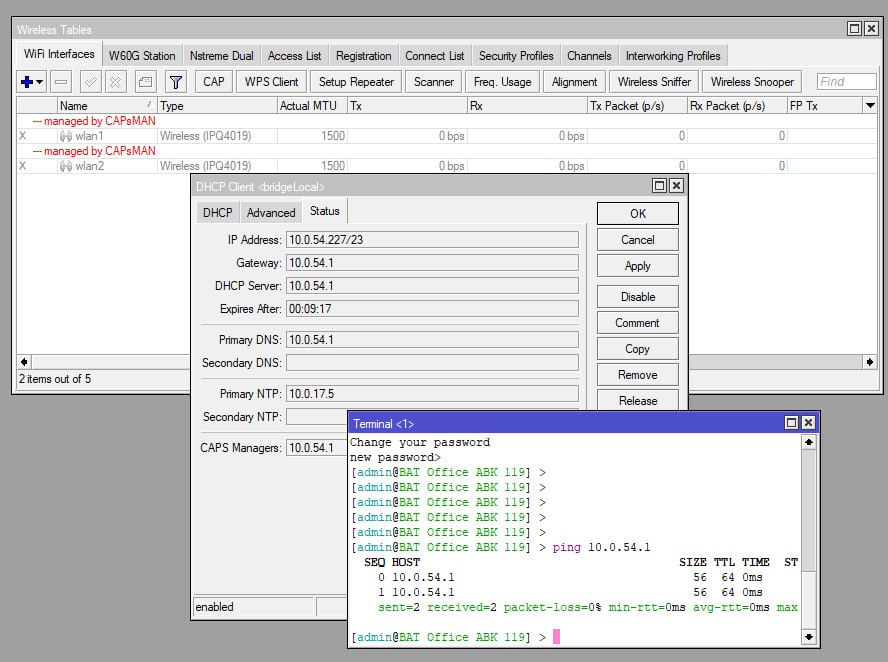
Task: Launch the Scanner tool
Action: pos(434,82)
